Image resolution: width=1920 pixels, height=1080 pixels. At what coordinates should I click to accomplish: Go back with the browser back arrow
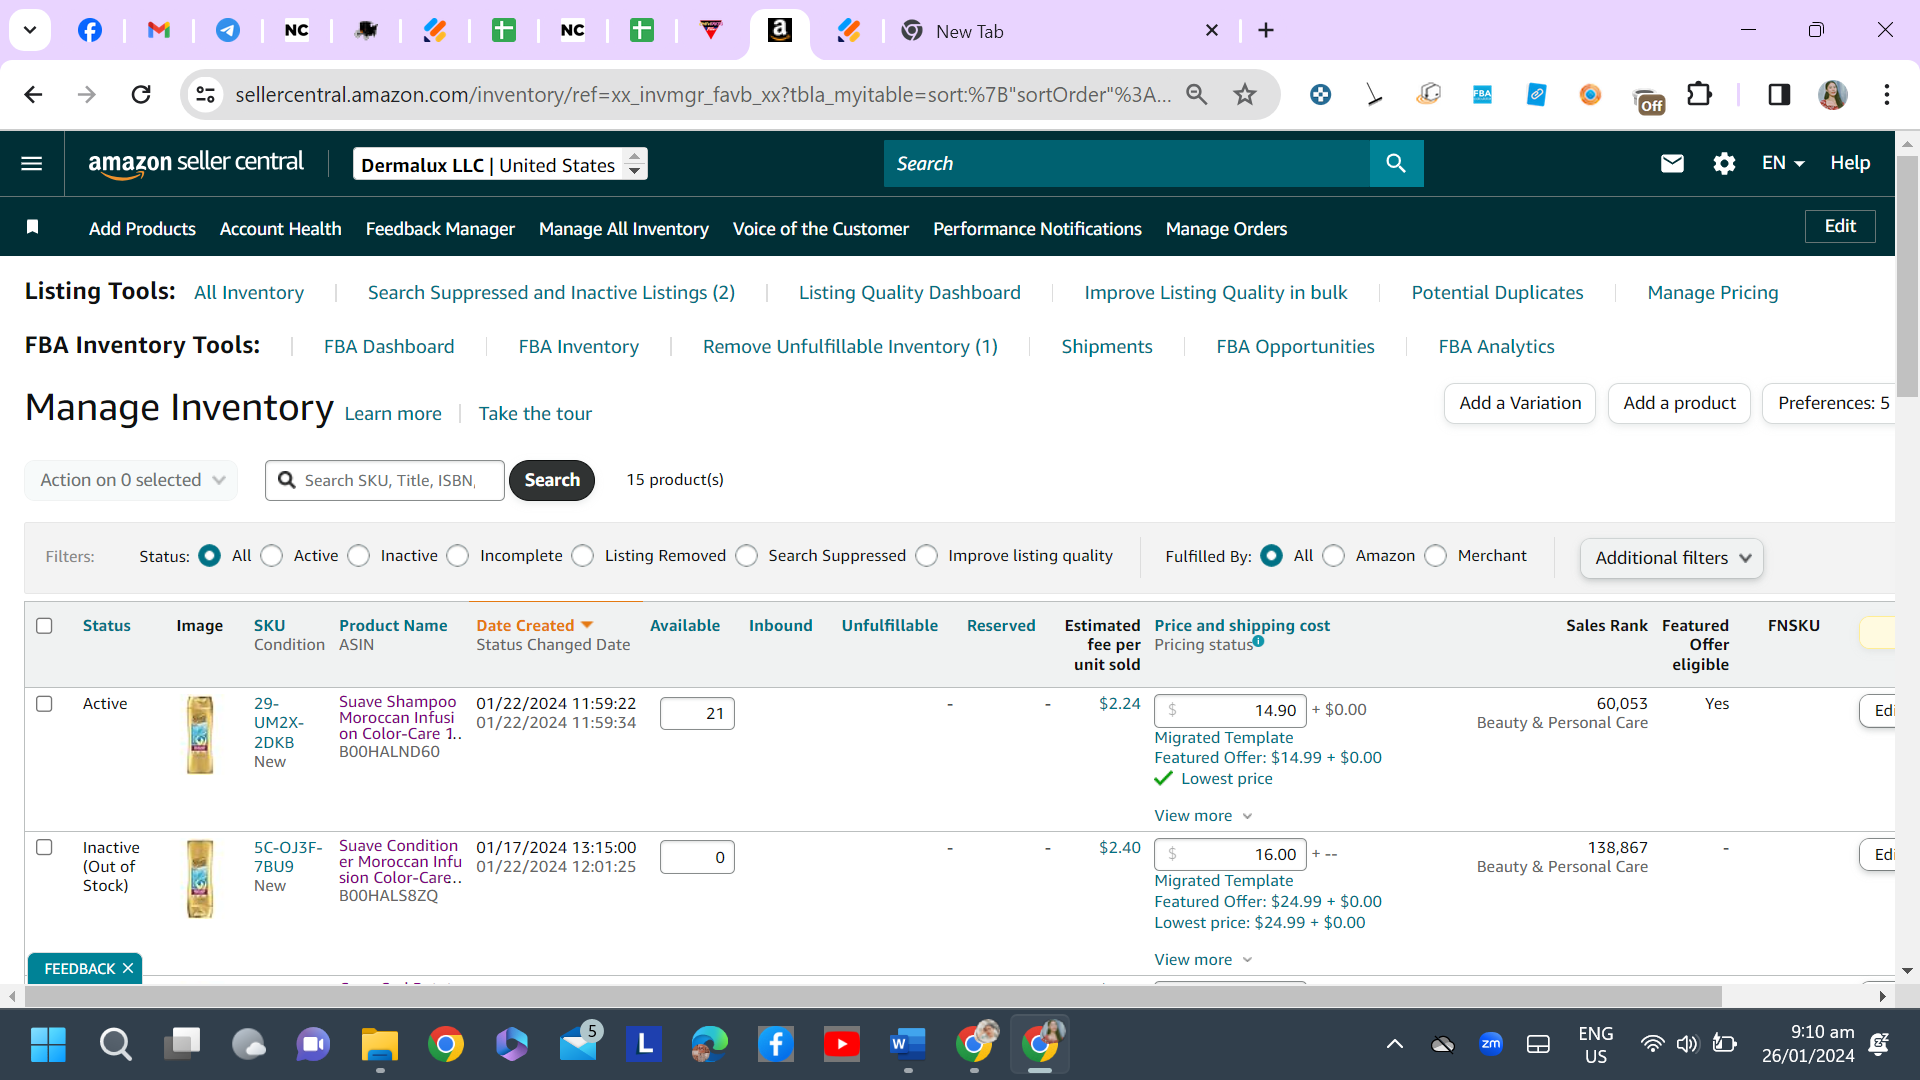(33, 94)
